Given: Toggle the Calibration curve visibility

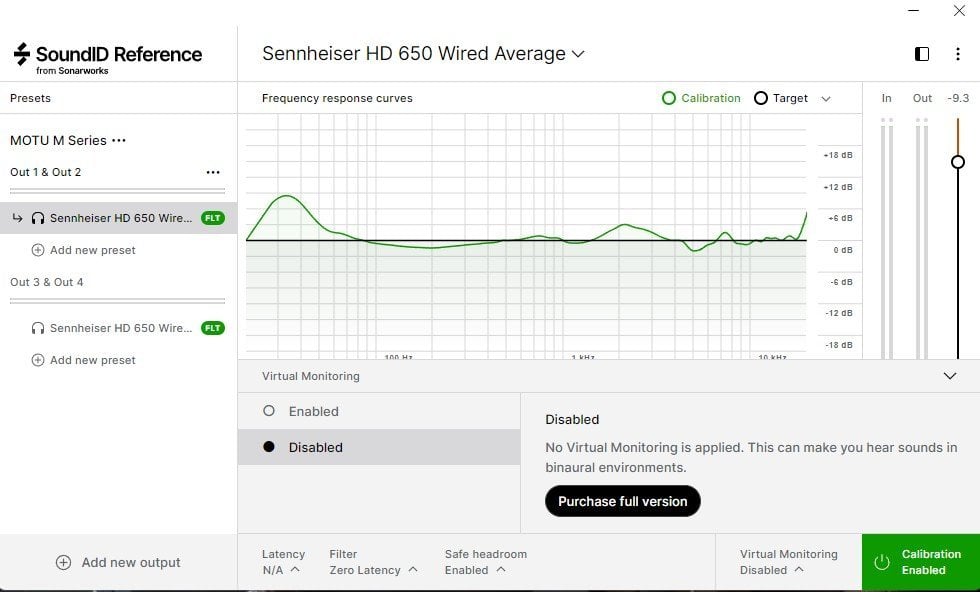Looking at the screenshot, I should coord(701,98).
